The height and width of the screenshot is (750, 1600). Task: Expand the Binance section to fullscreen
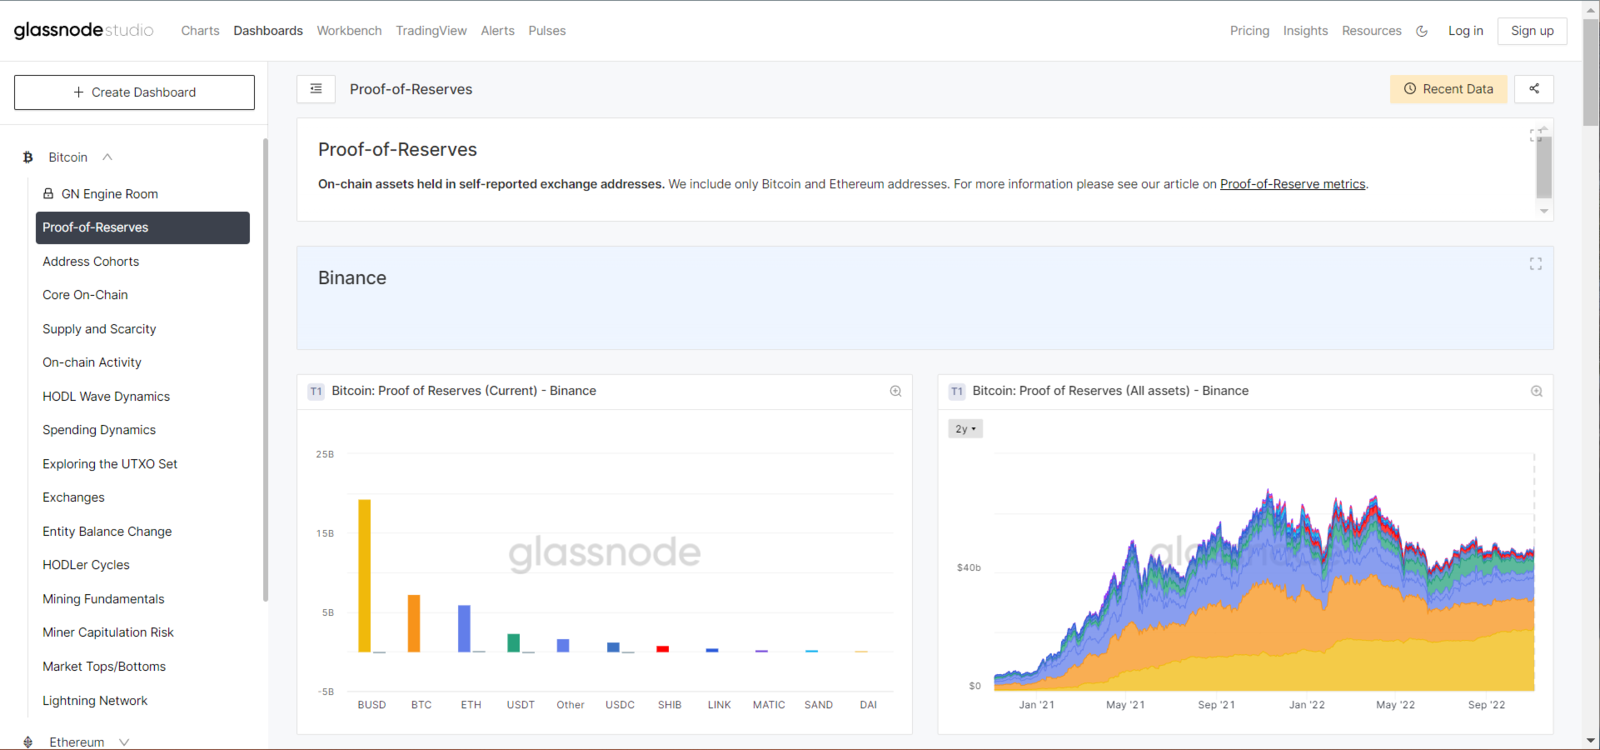pyautogui.click(x=1535, y=264)
